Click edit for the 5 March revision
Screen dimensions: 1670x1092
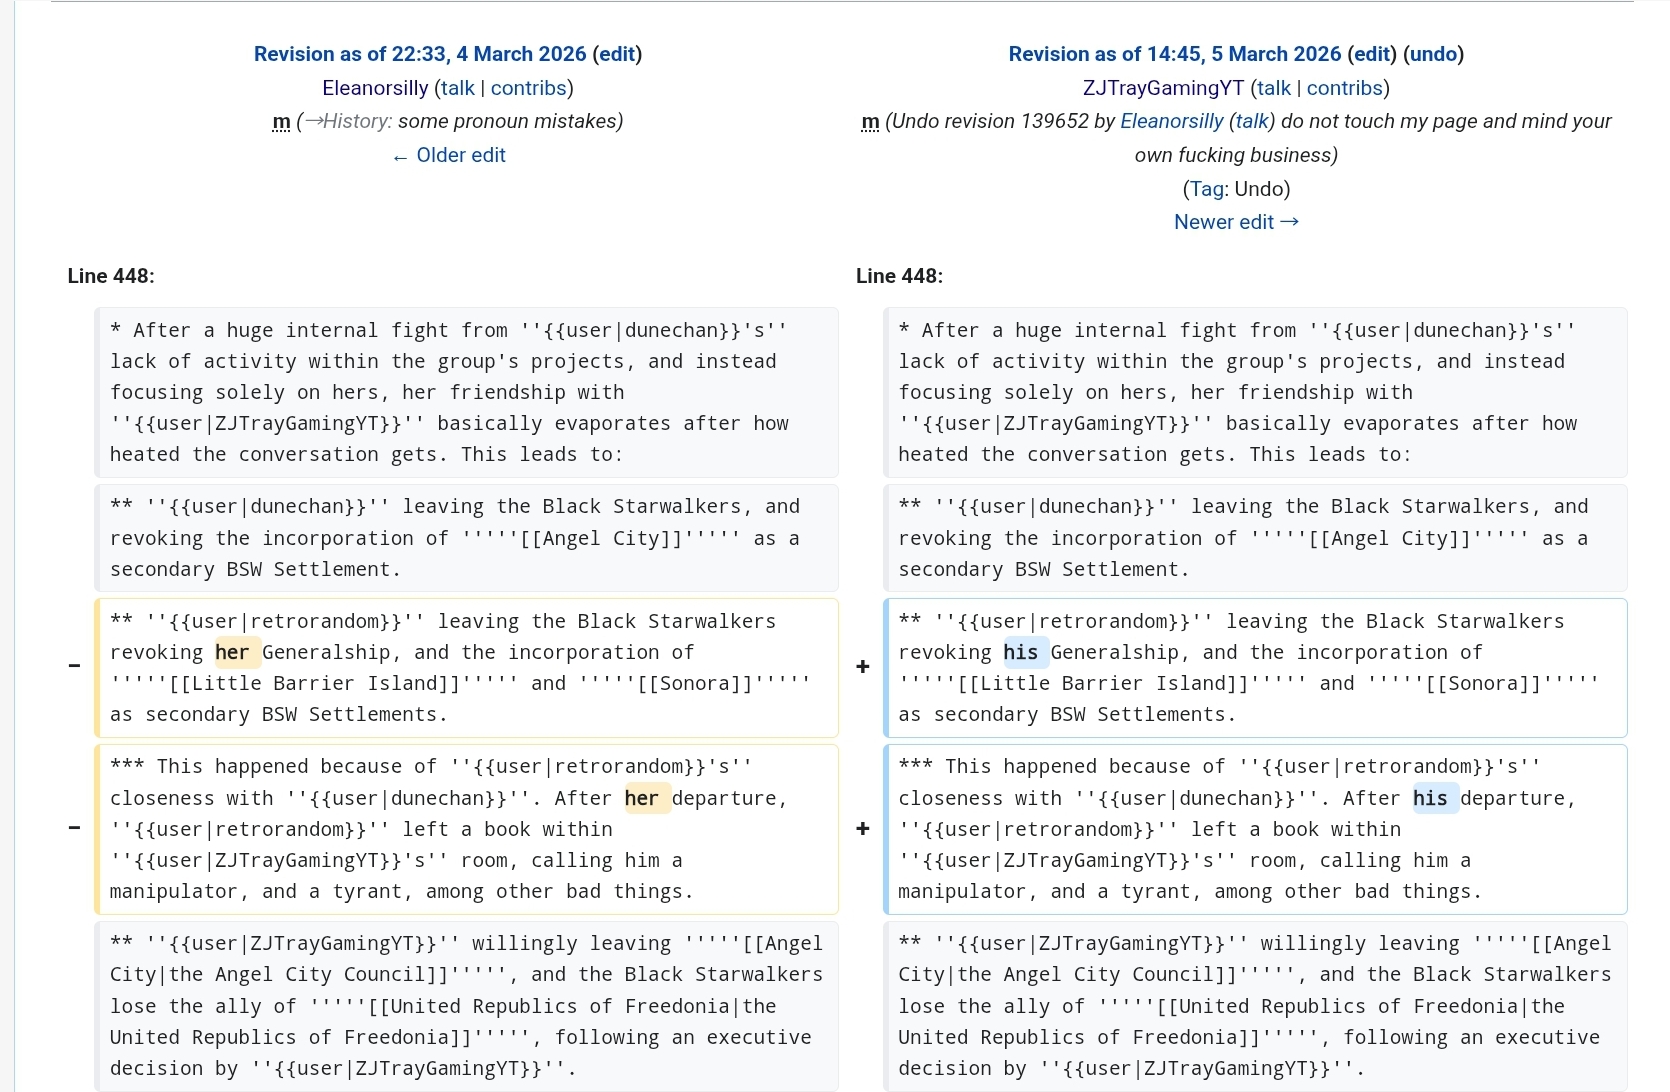(x=1371, y=54)
